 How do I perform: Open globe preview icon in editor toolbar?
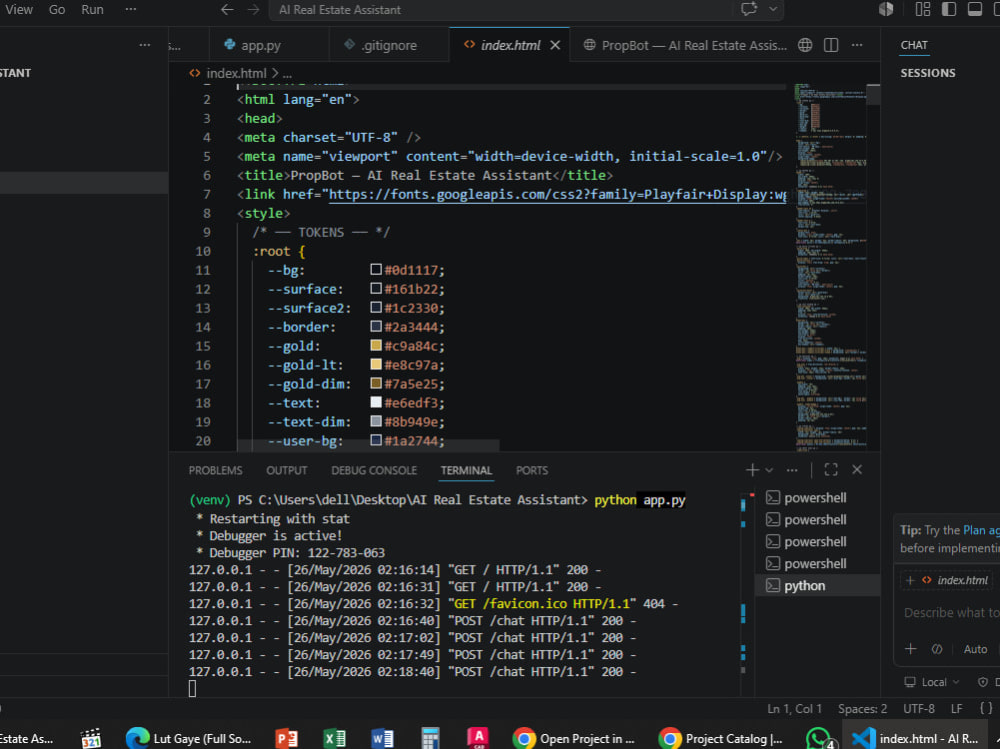pos(805,45)
